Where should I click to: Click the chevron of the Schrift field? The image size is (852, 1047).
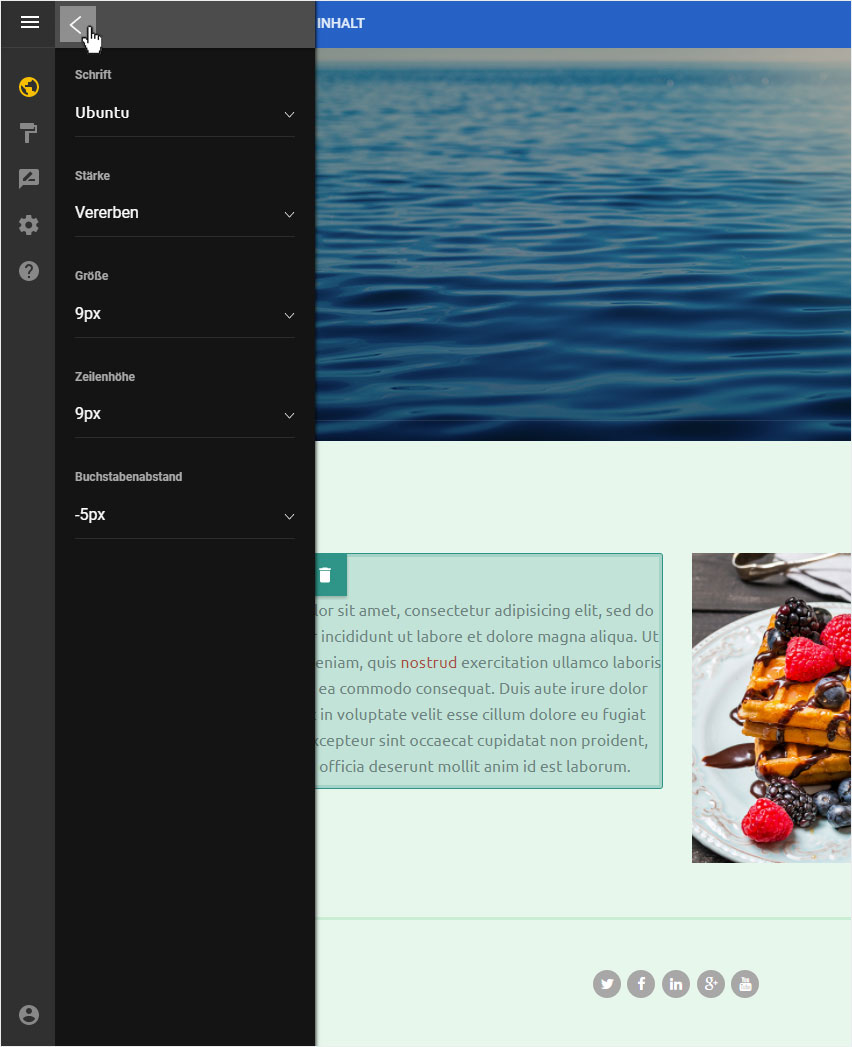pos(289,115)
